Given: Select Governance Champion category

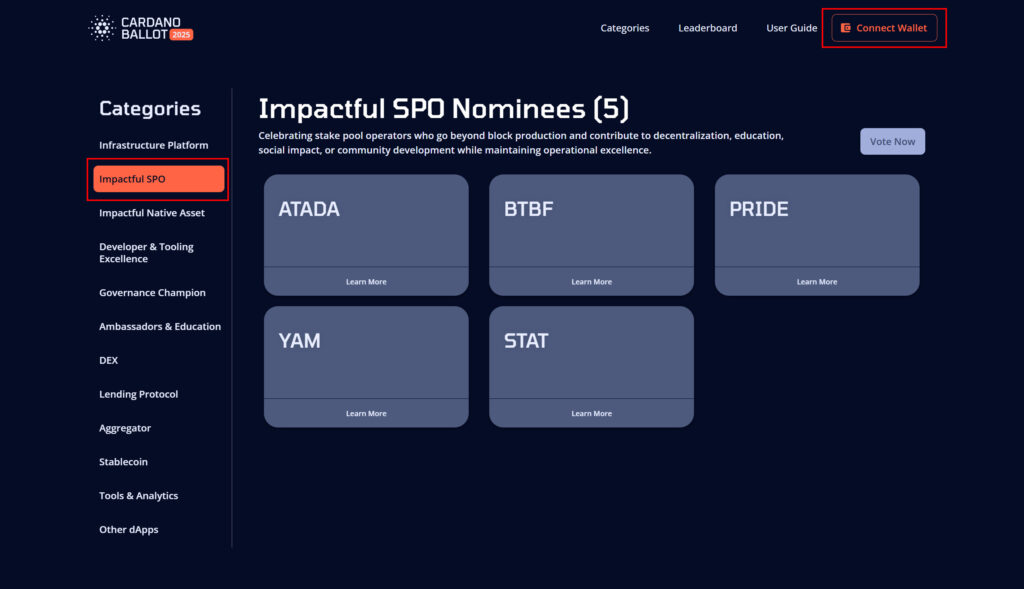Looking at the screenshot, I should 152,293.
